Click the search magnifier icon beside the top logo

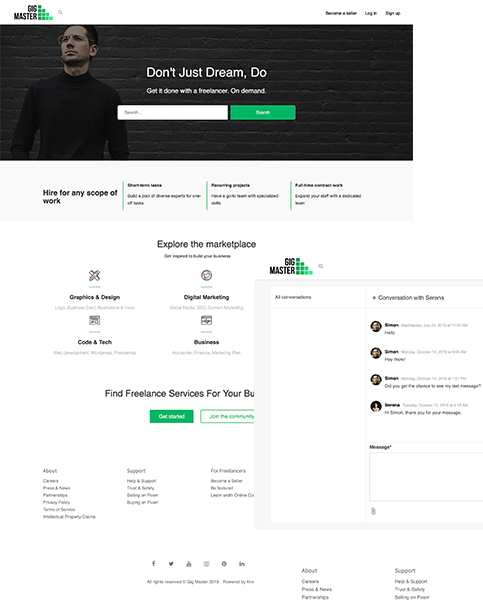click(60, 13)
